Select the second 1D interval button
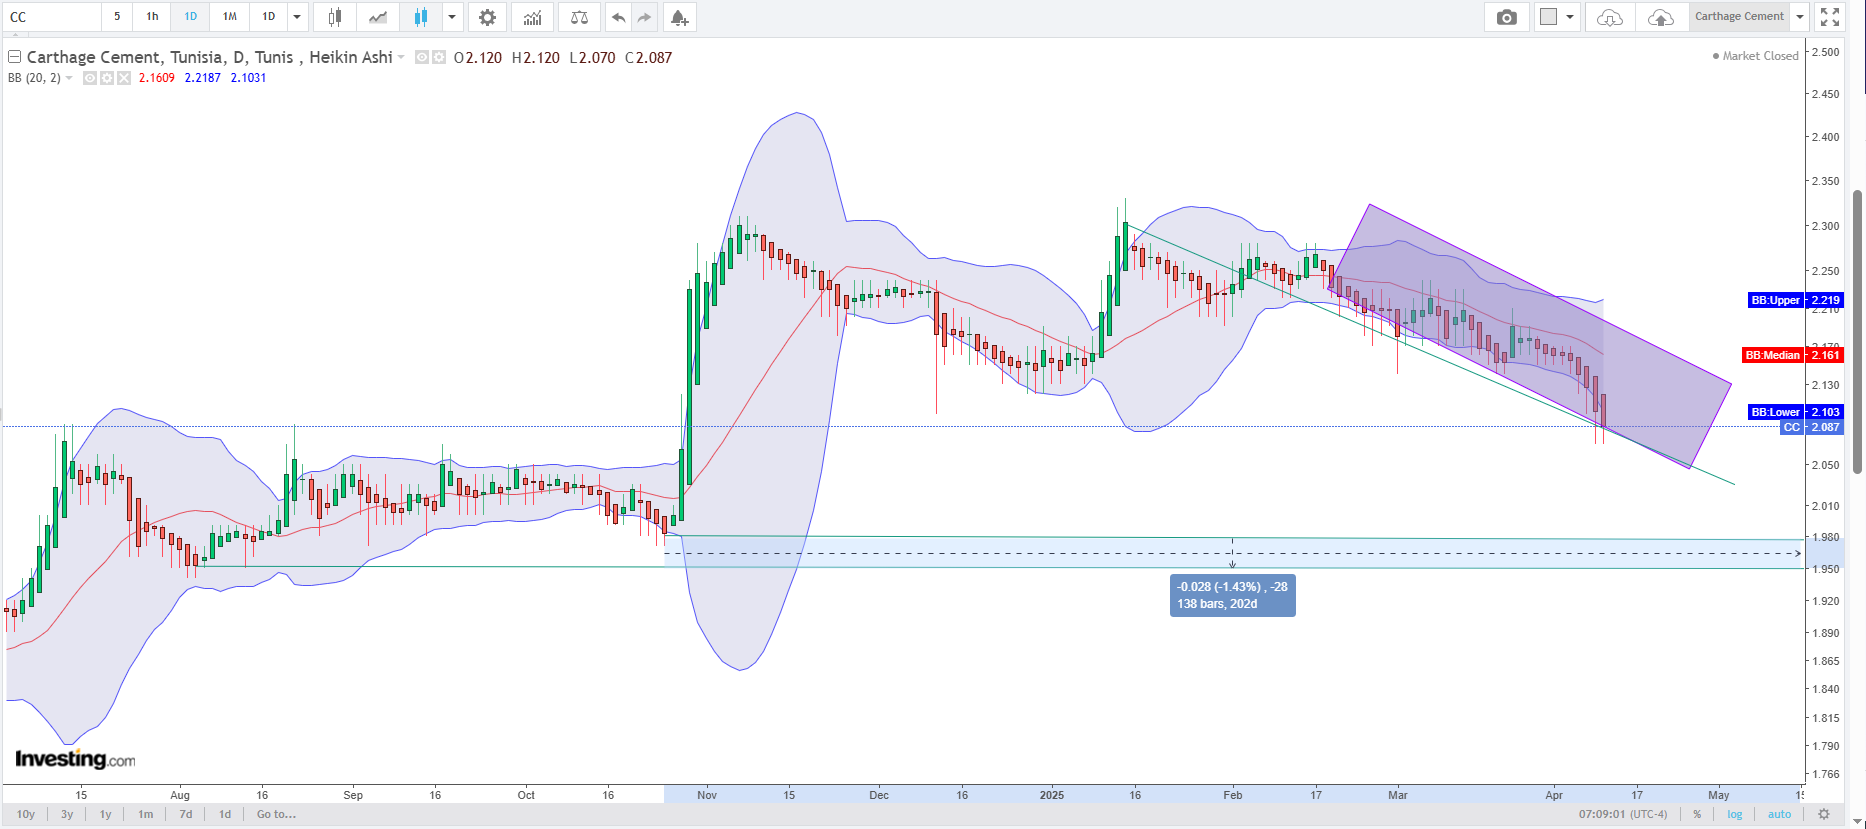Image resolution: width=1866 pixels, height=829 pixels. 268,17
